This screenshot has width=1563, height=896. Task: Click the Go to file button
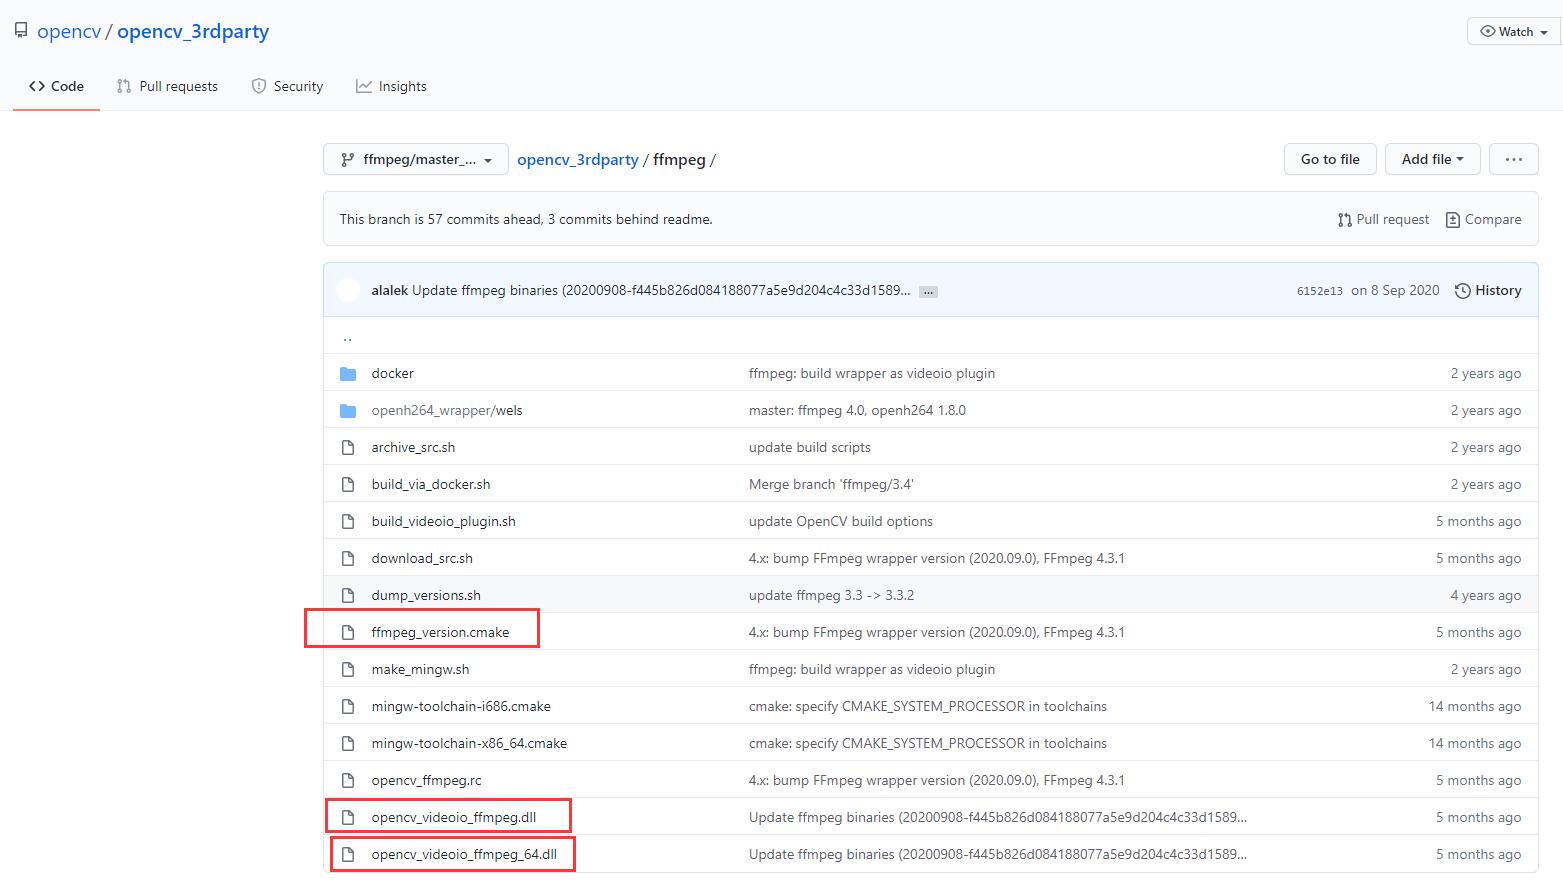tap(1329, 159)
